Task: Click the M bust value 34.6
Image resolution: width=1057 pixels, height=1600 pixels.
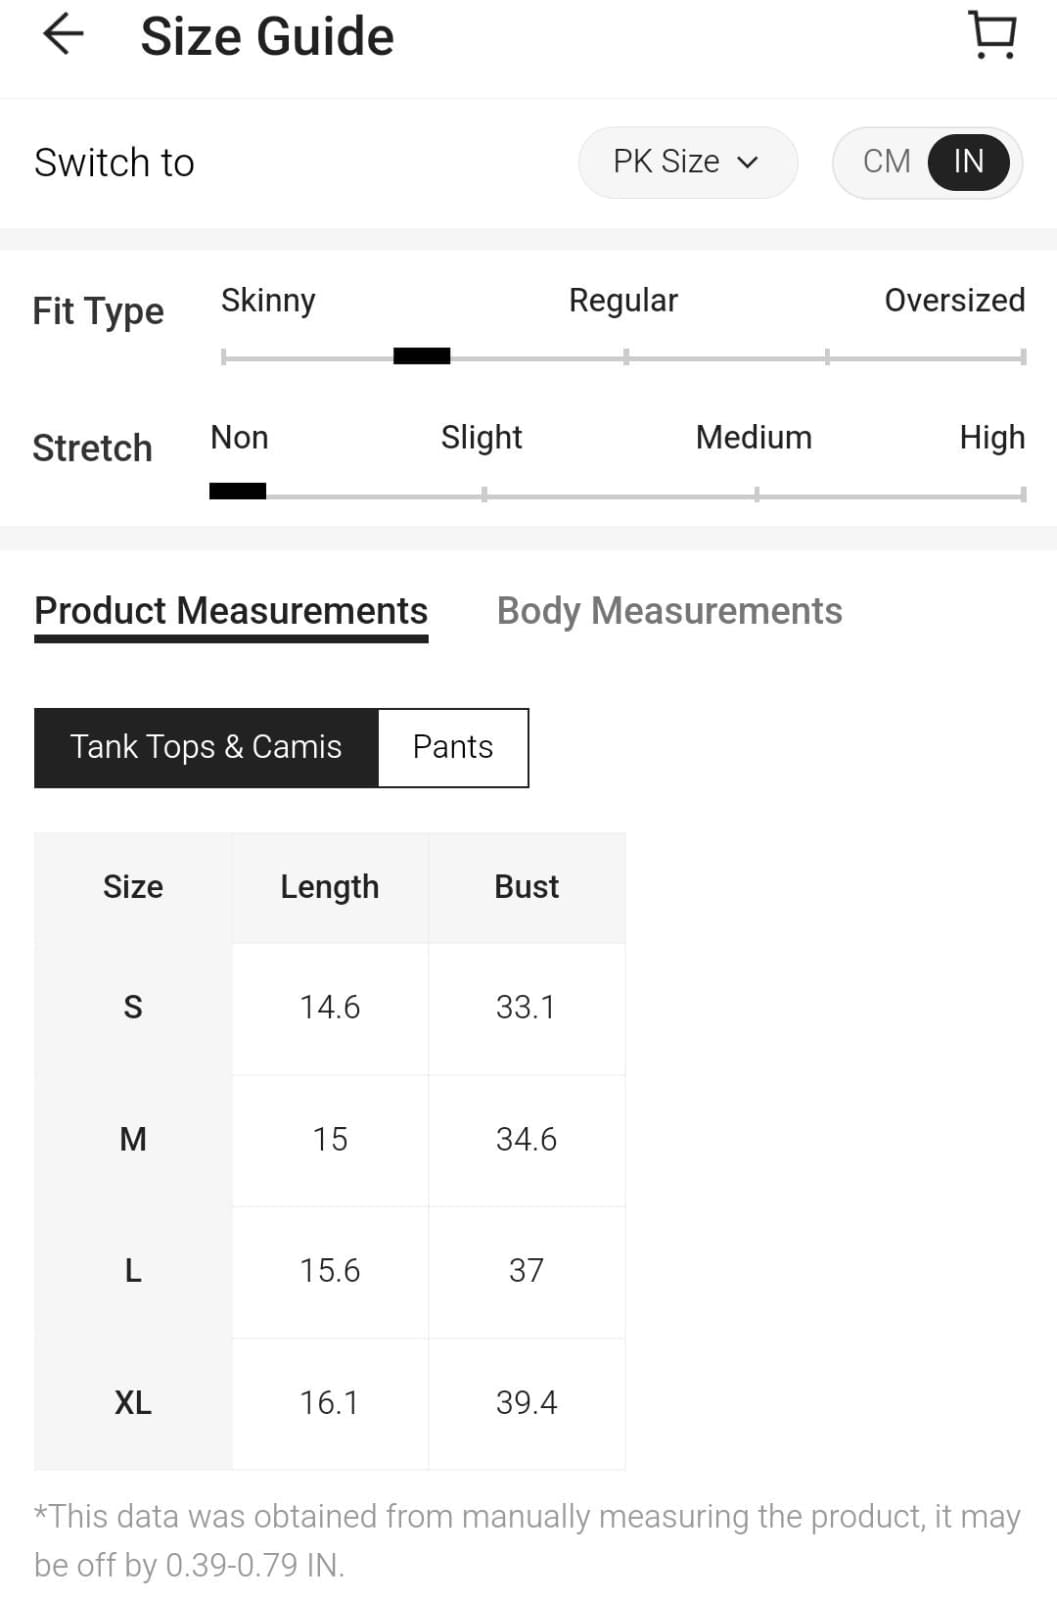Action: click(x=526, y=1139)
